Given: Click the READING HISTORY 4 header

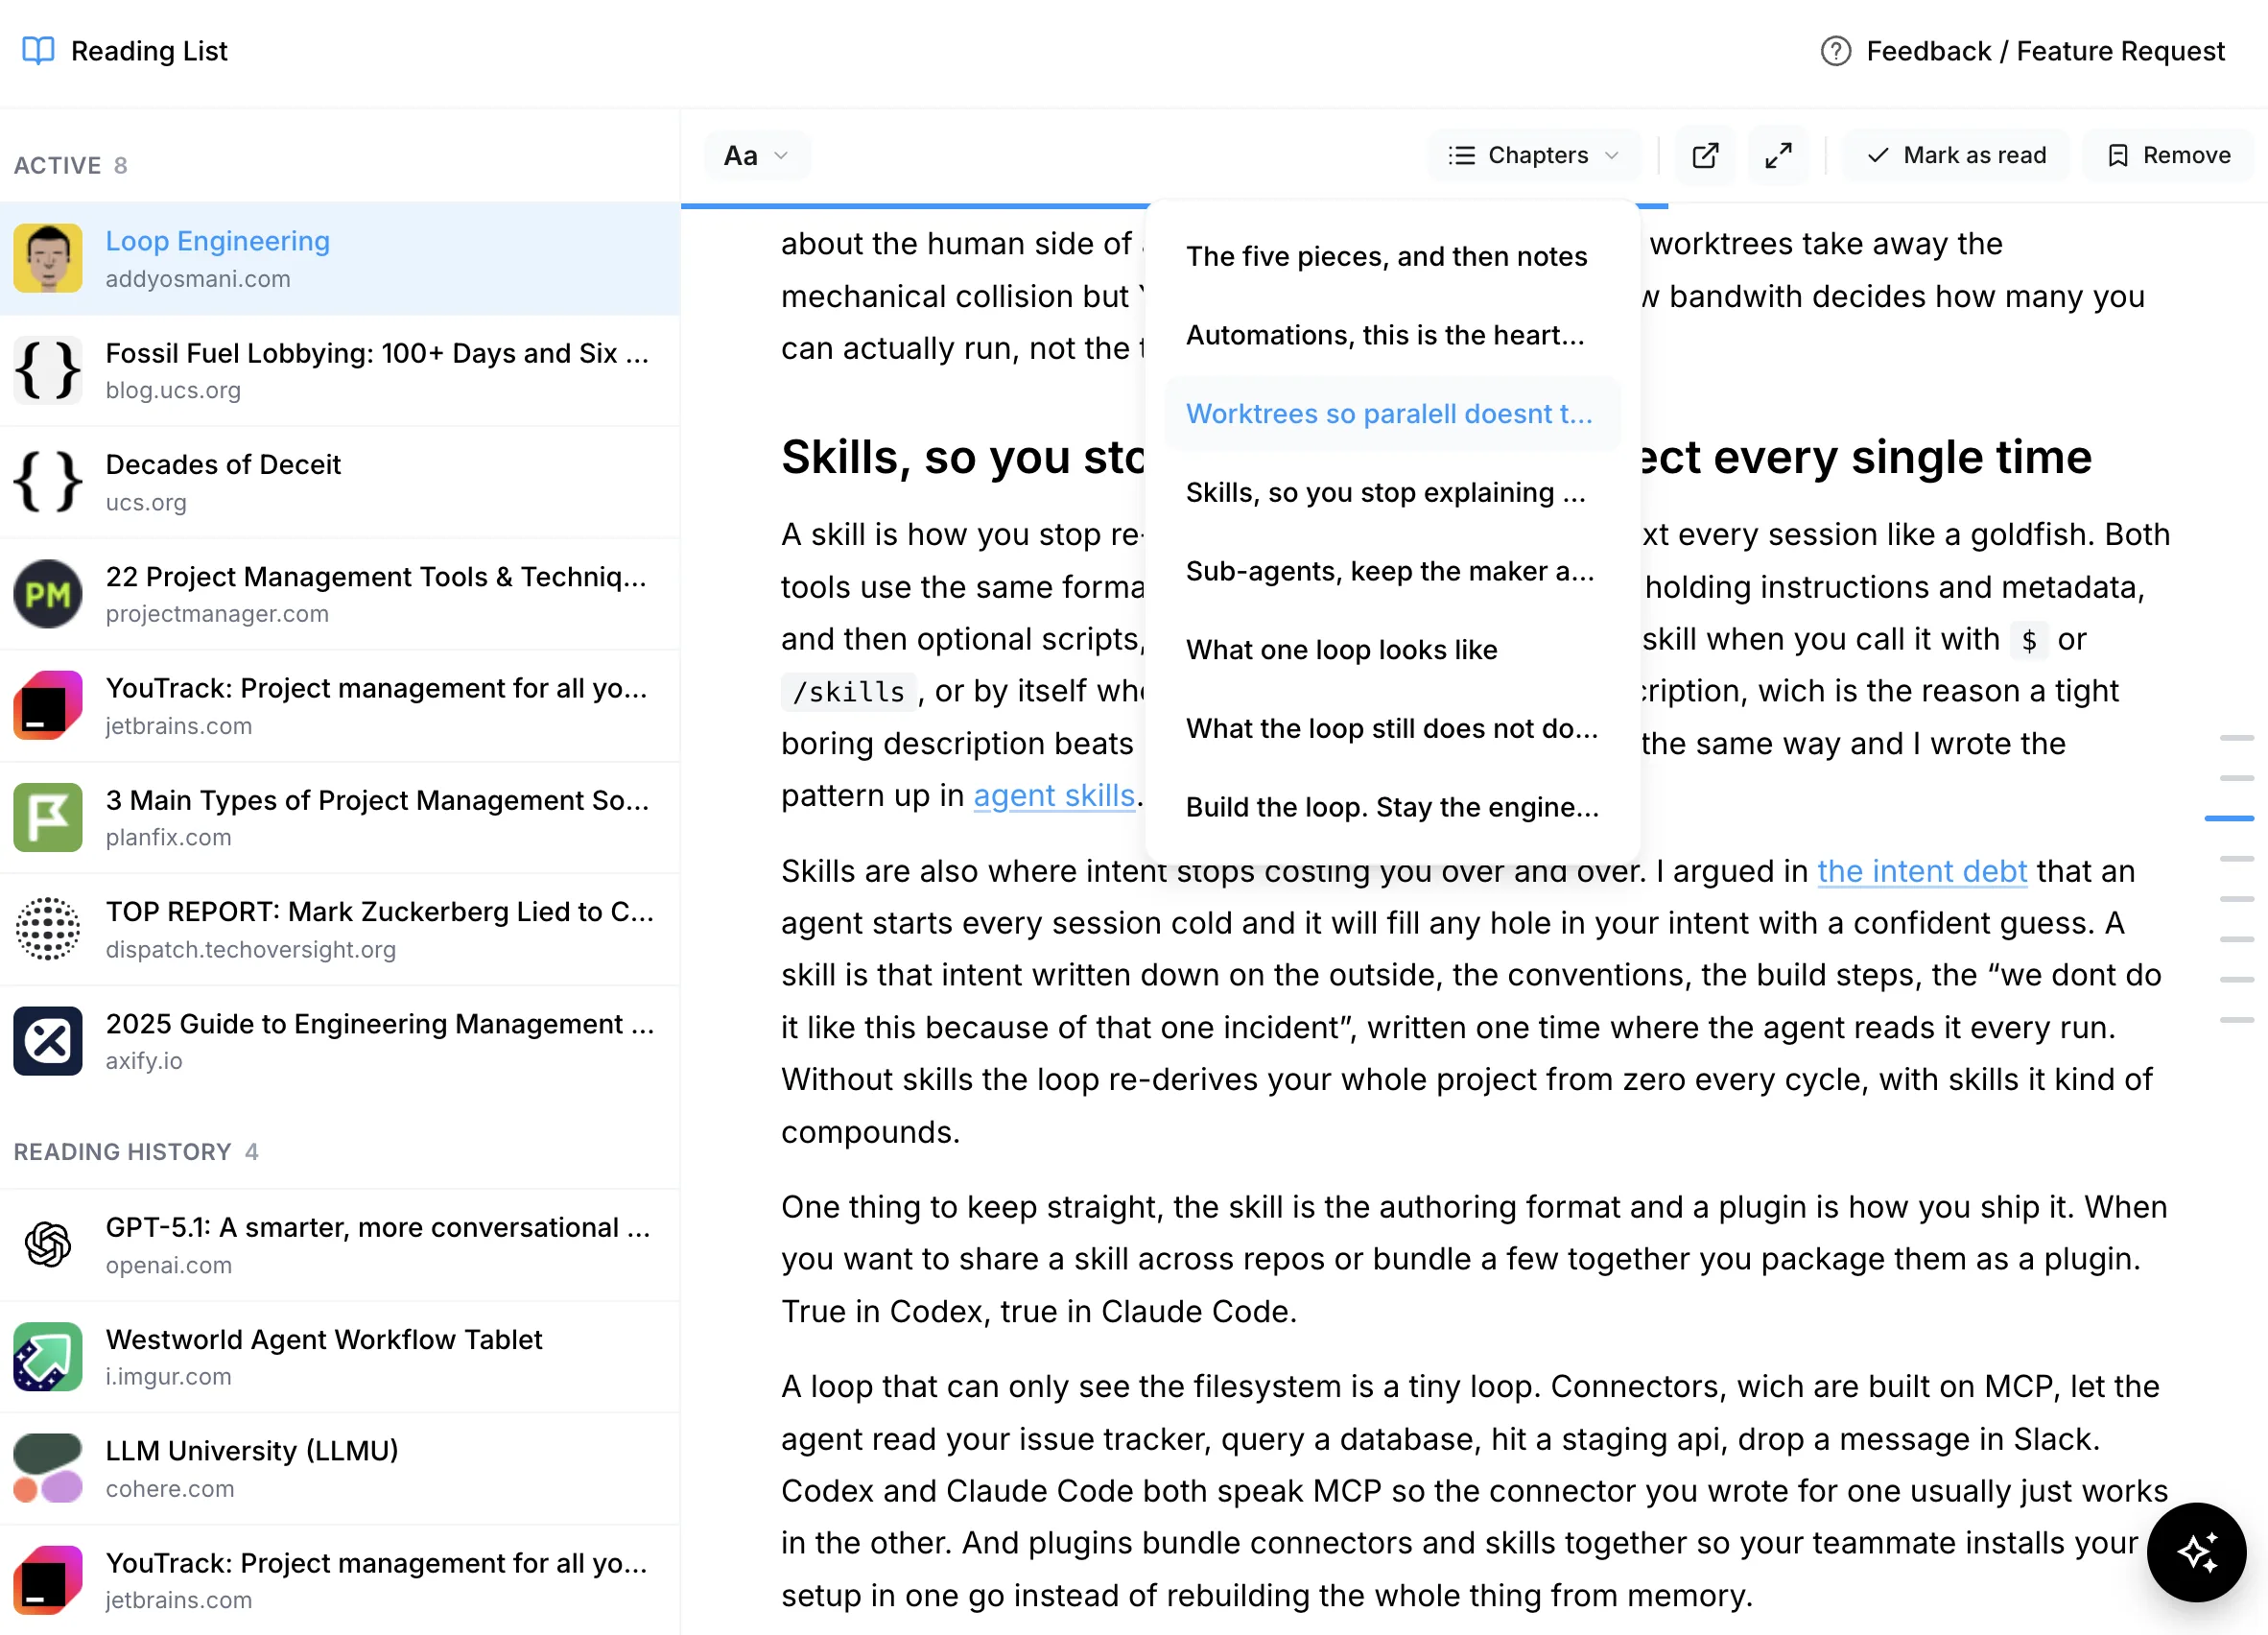Looking at the screenshot, I should pyautogui.click(x=136, y=1152).
